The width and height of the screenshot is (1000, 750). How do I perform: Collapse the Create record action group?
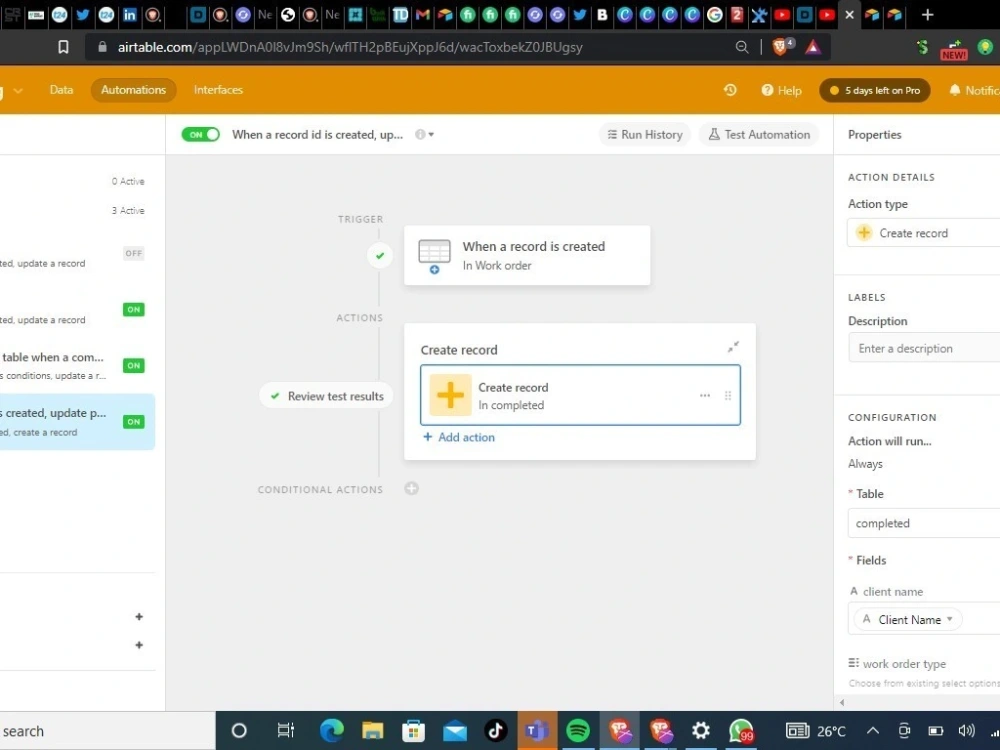[x=733, y=347]
